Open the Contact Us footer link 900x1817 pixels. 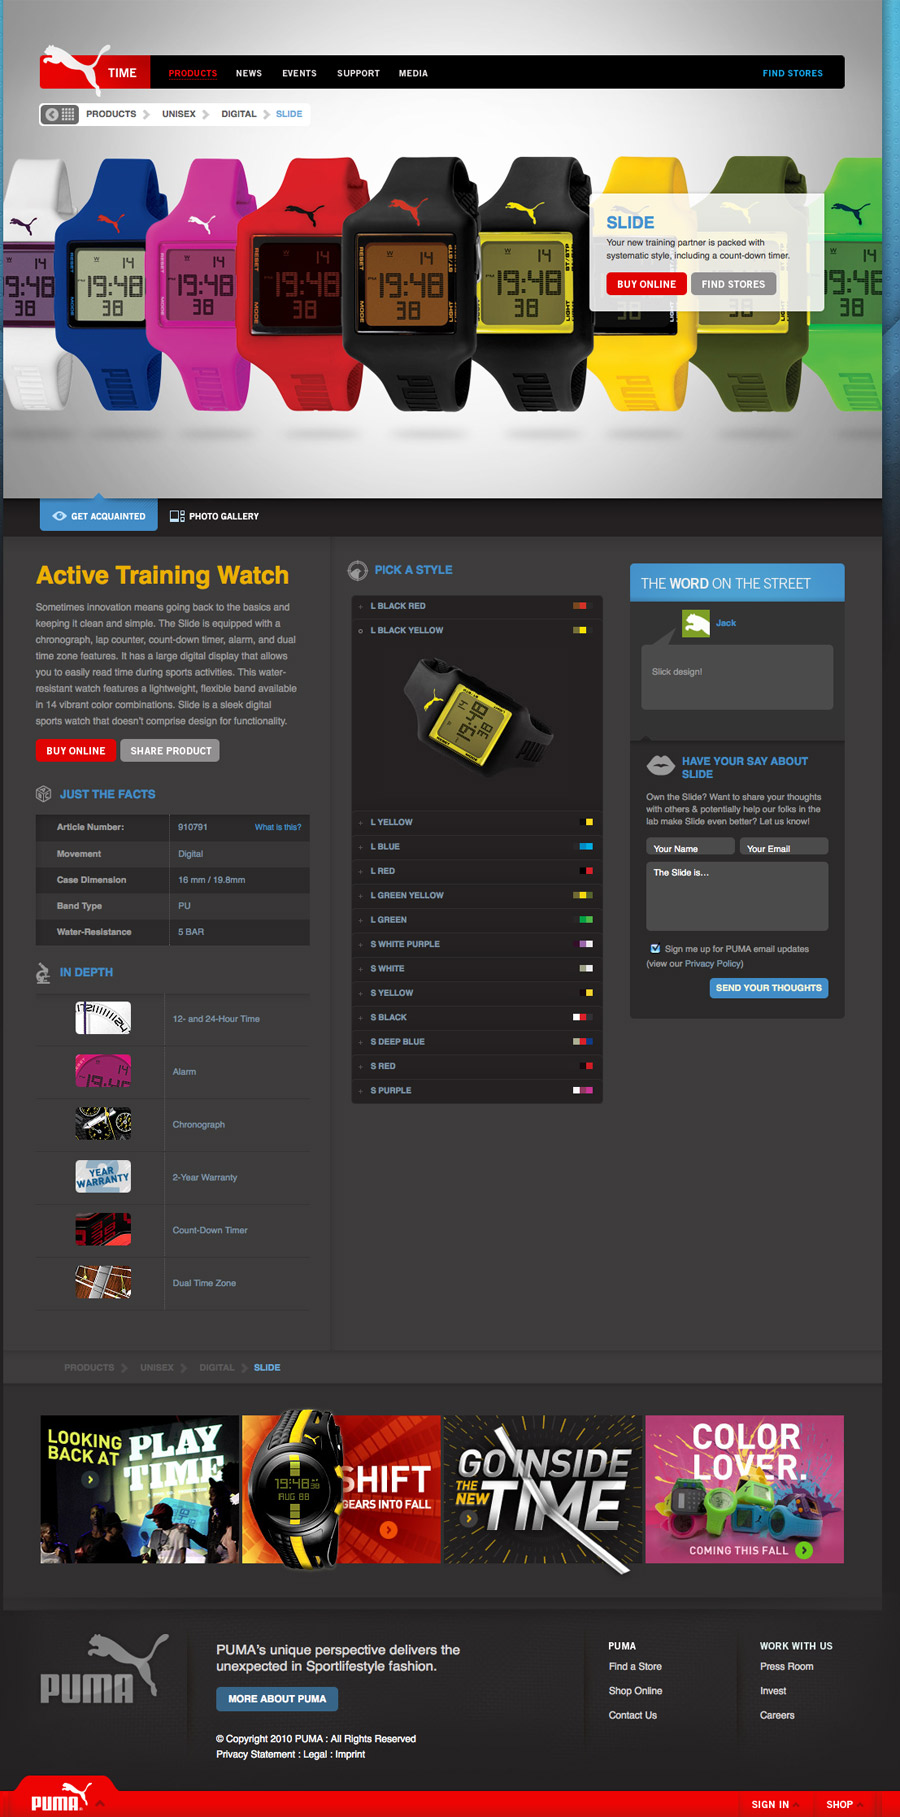point(633,1715)
